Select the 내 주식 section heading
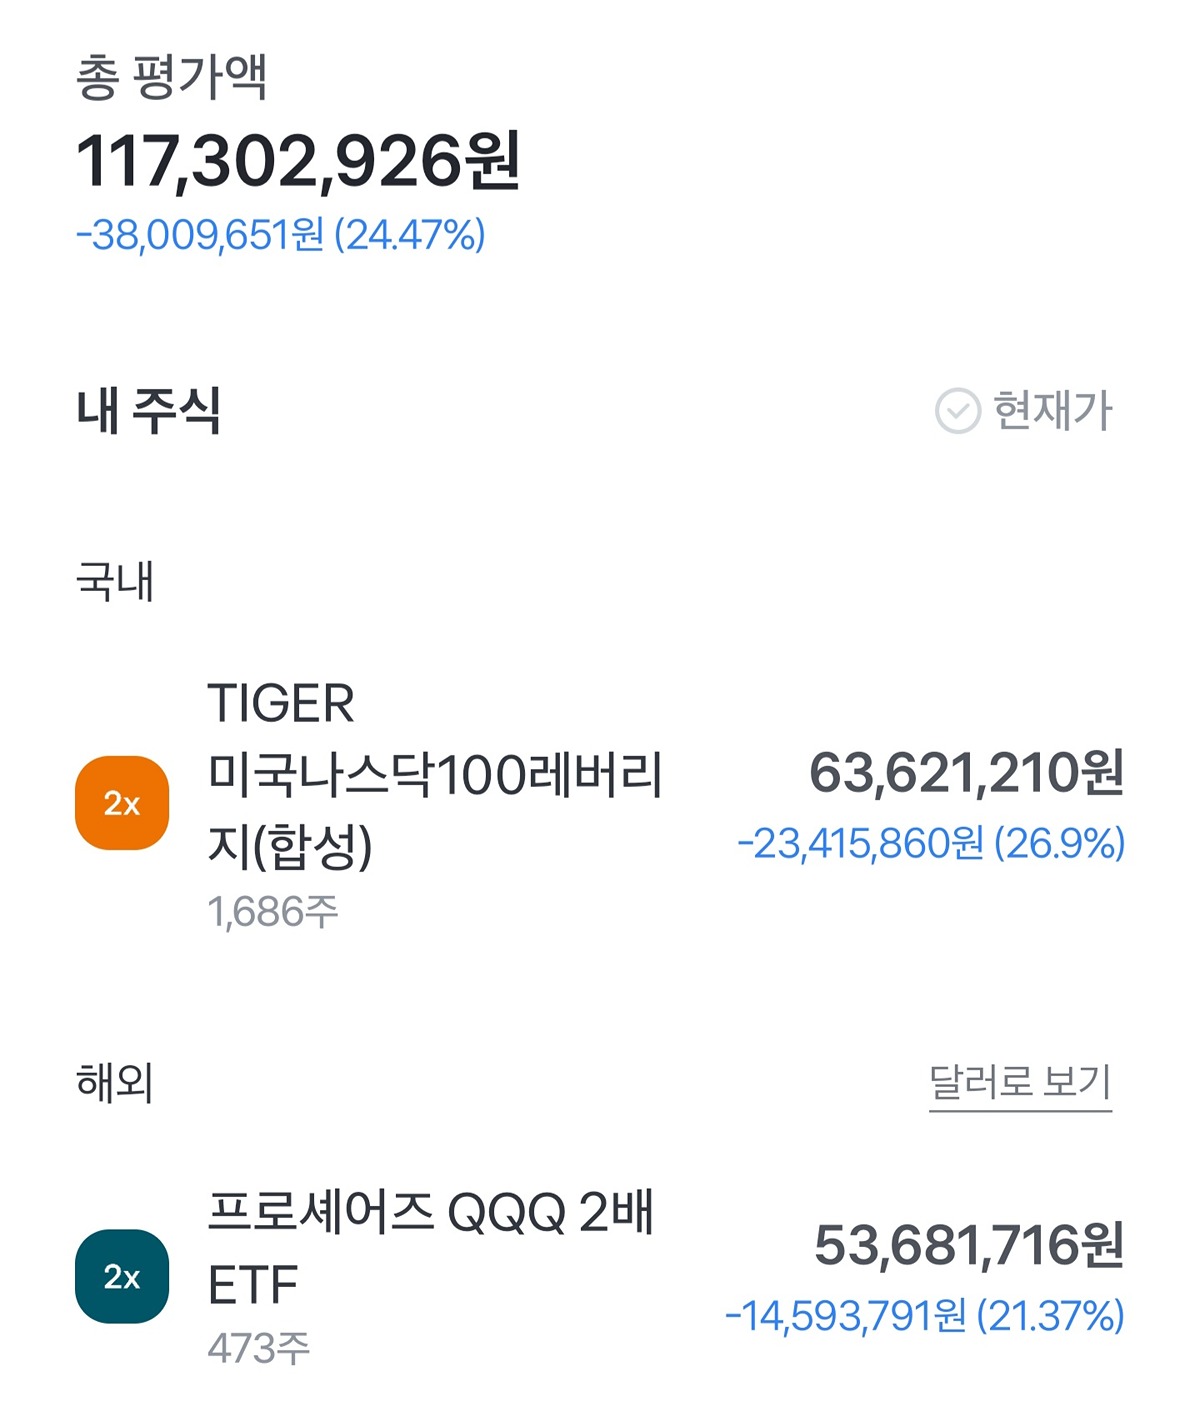The height and width of the screenshot is (1412, 1200). [x=149, y=411]
